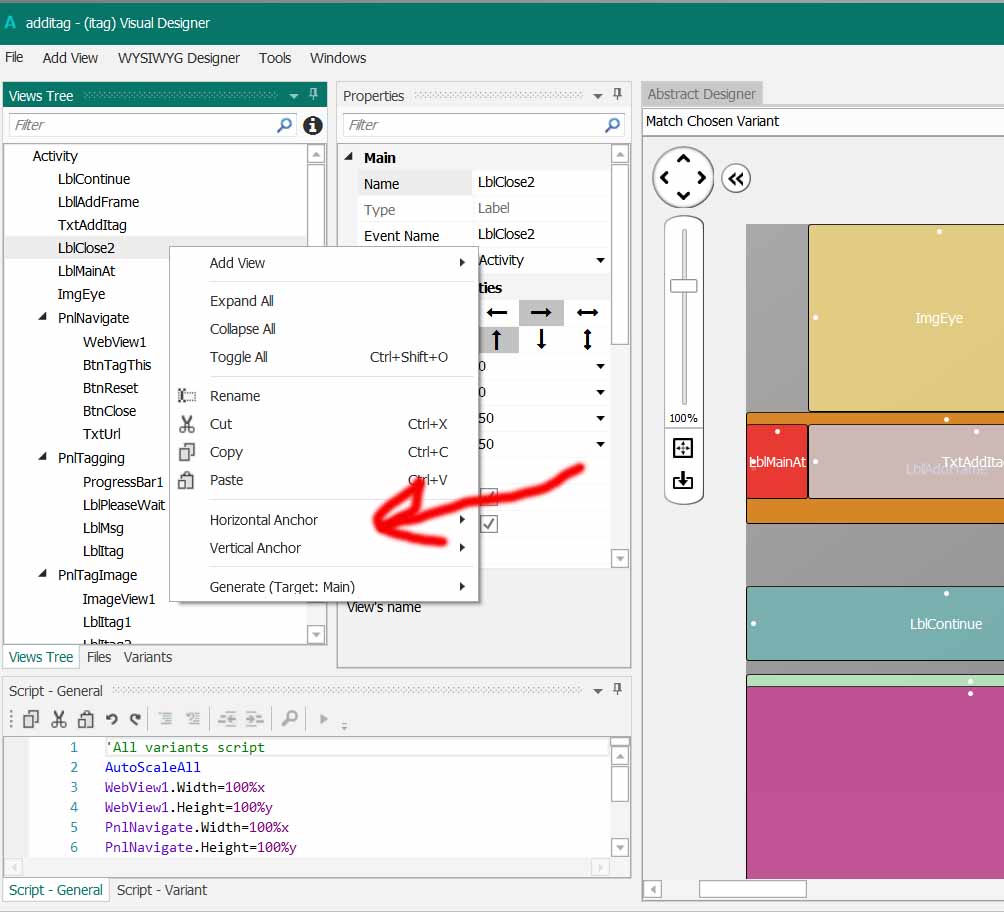Select the bottom vertical anchor arrow

(541, 339)
